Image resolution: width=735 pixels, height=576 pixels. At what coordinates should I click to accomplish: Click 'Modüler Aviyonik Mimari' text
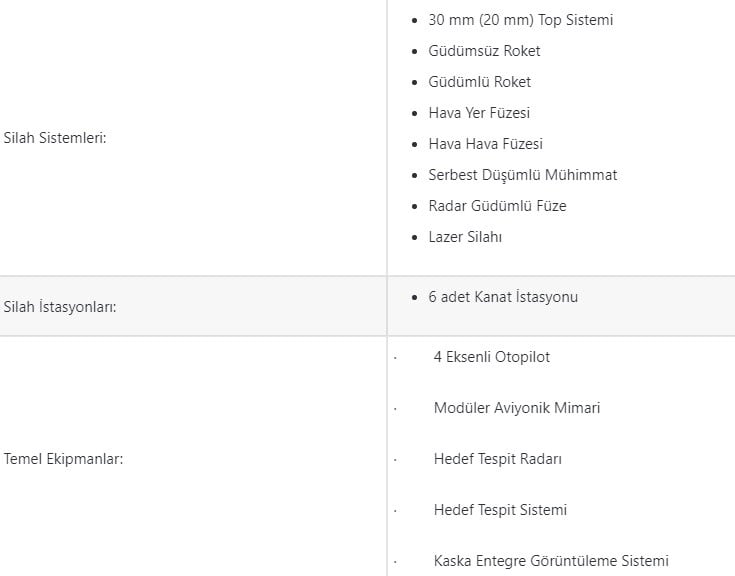click(516, 408)
